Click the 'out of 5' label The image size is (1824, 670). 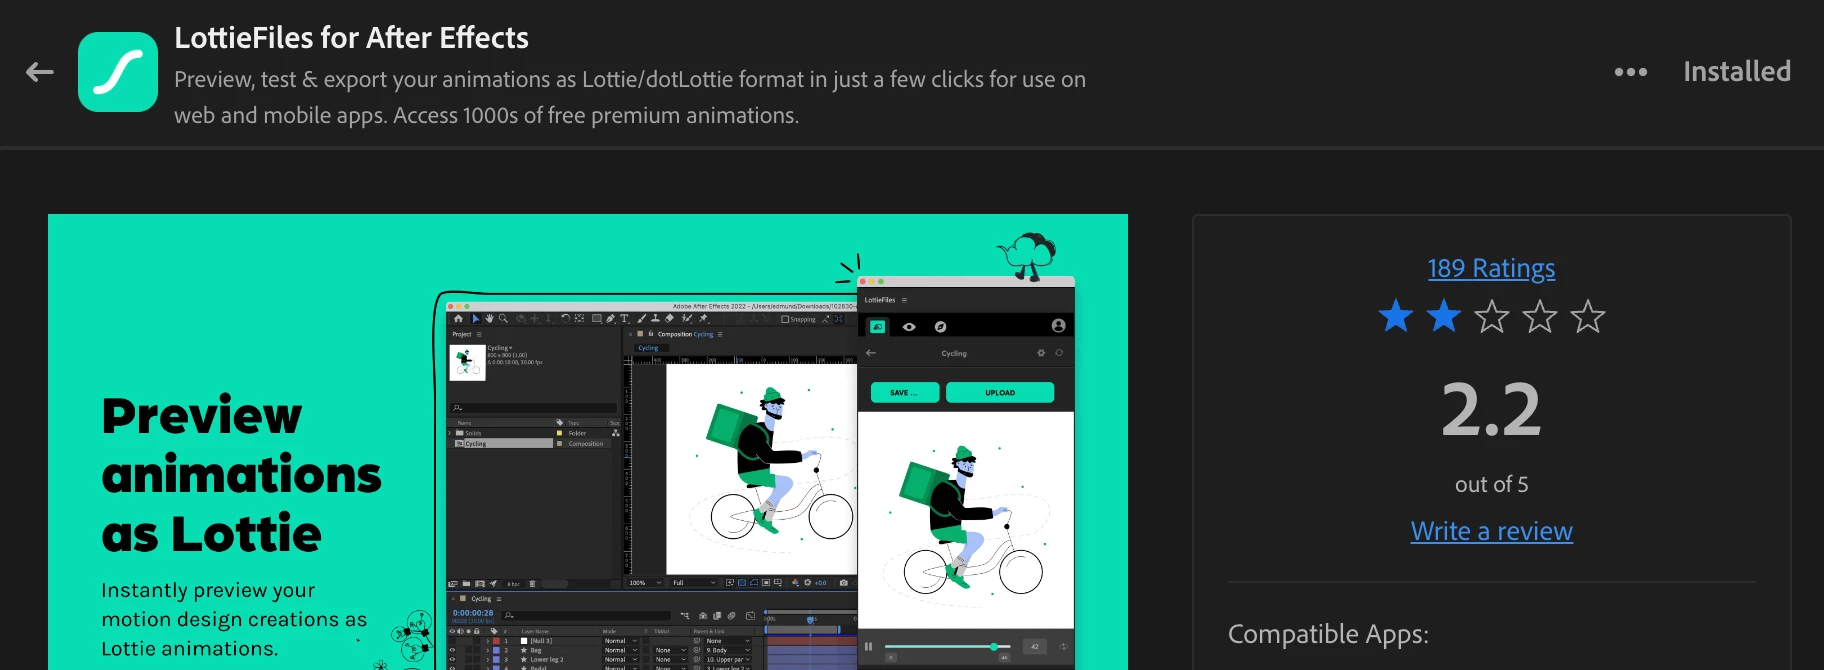click(x=1491, y=484)
